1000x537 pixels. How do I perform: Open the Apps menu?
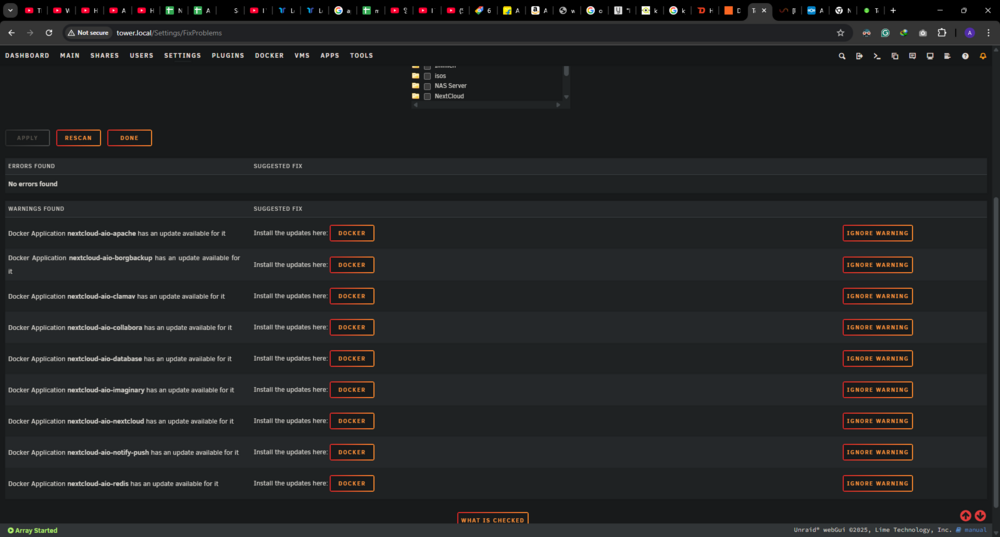(330, 55)
